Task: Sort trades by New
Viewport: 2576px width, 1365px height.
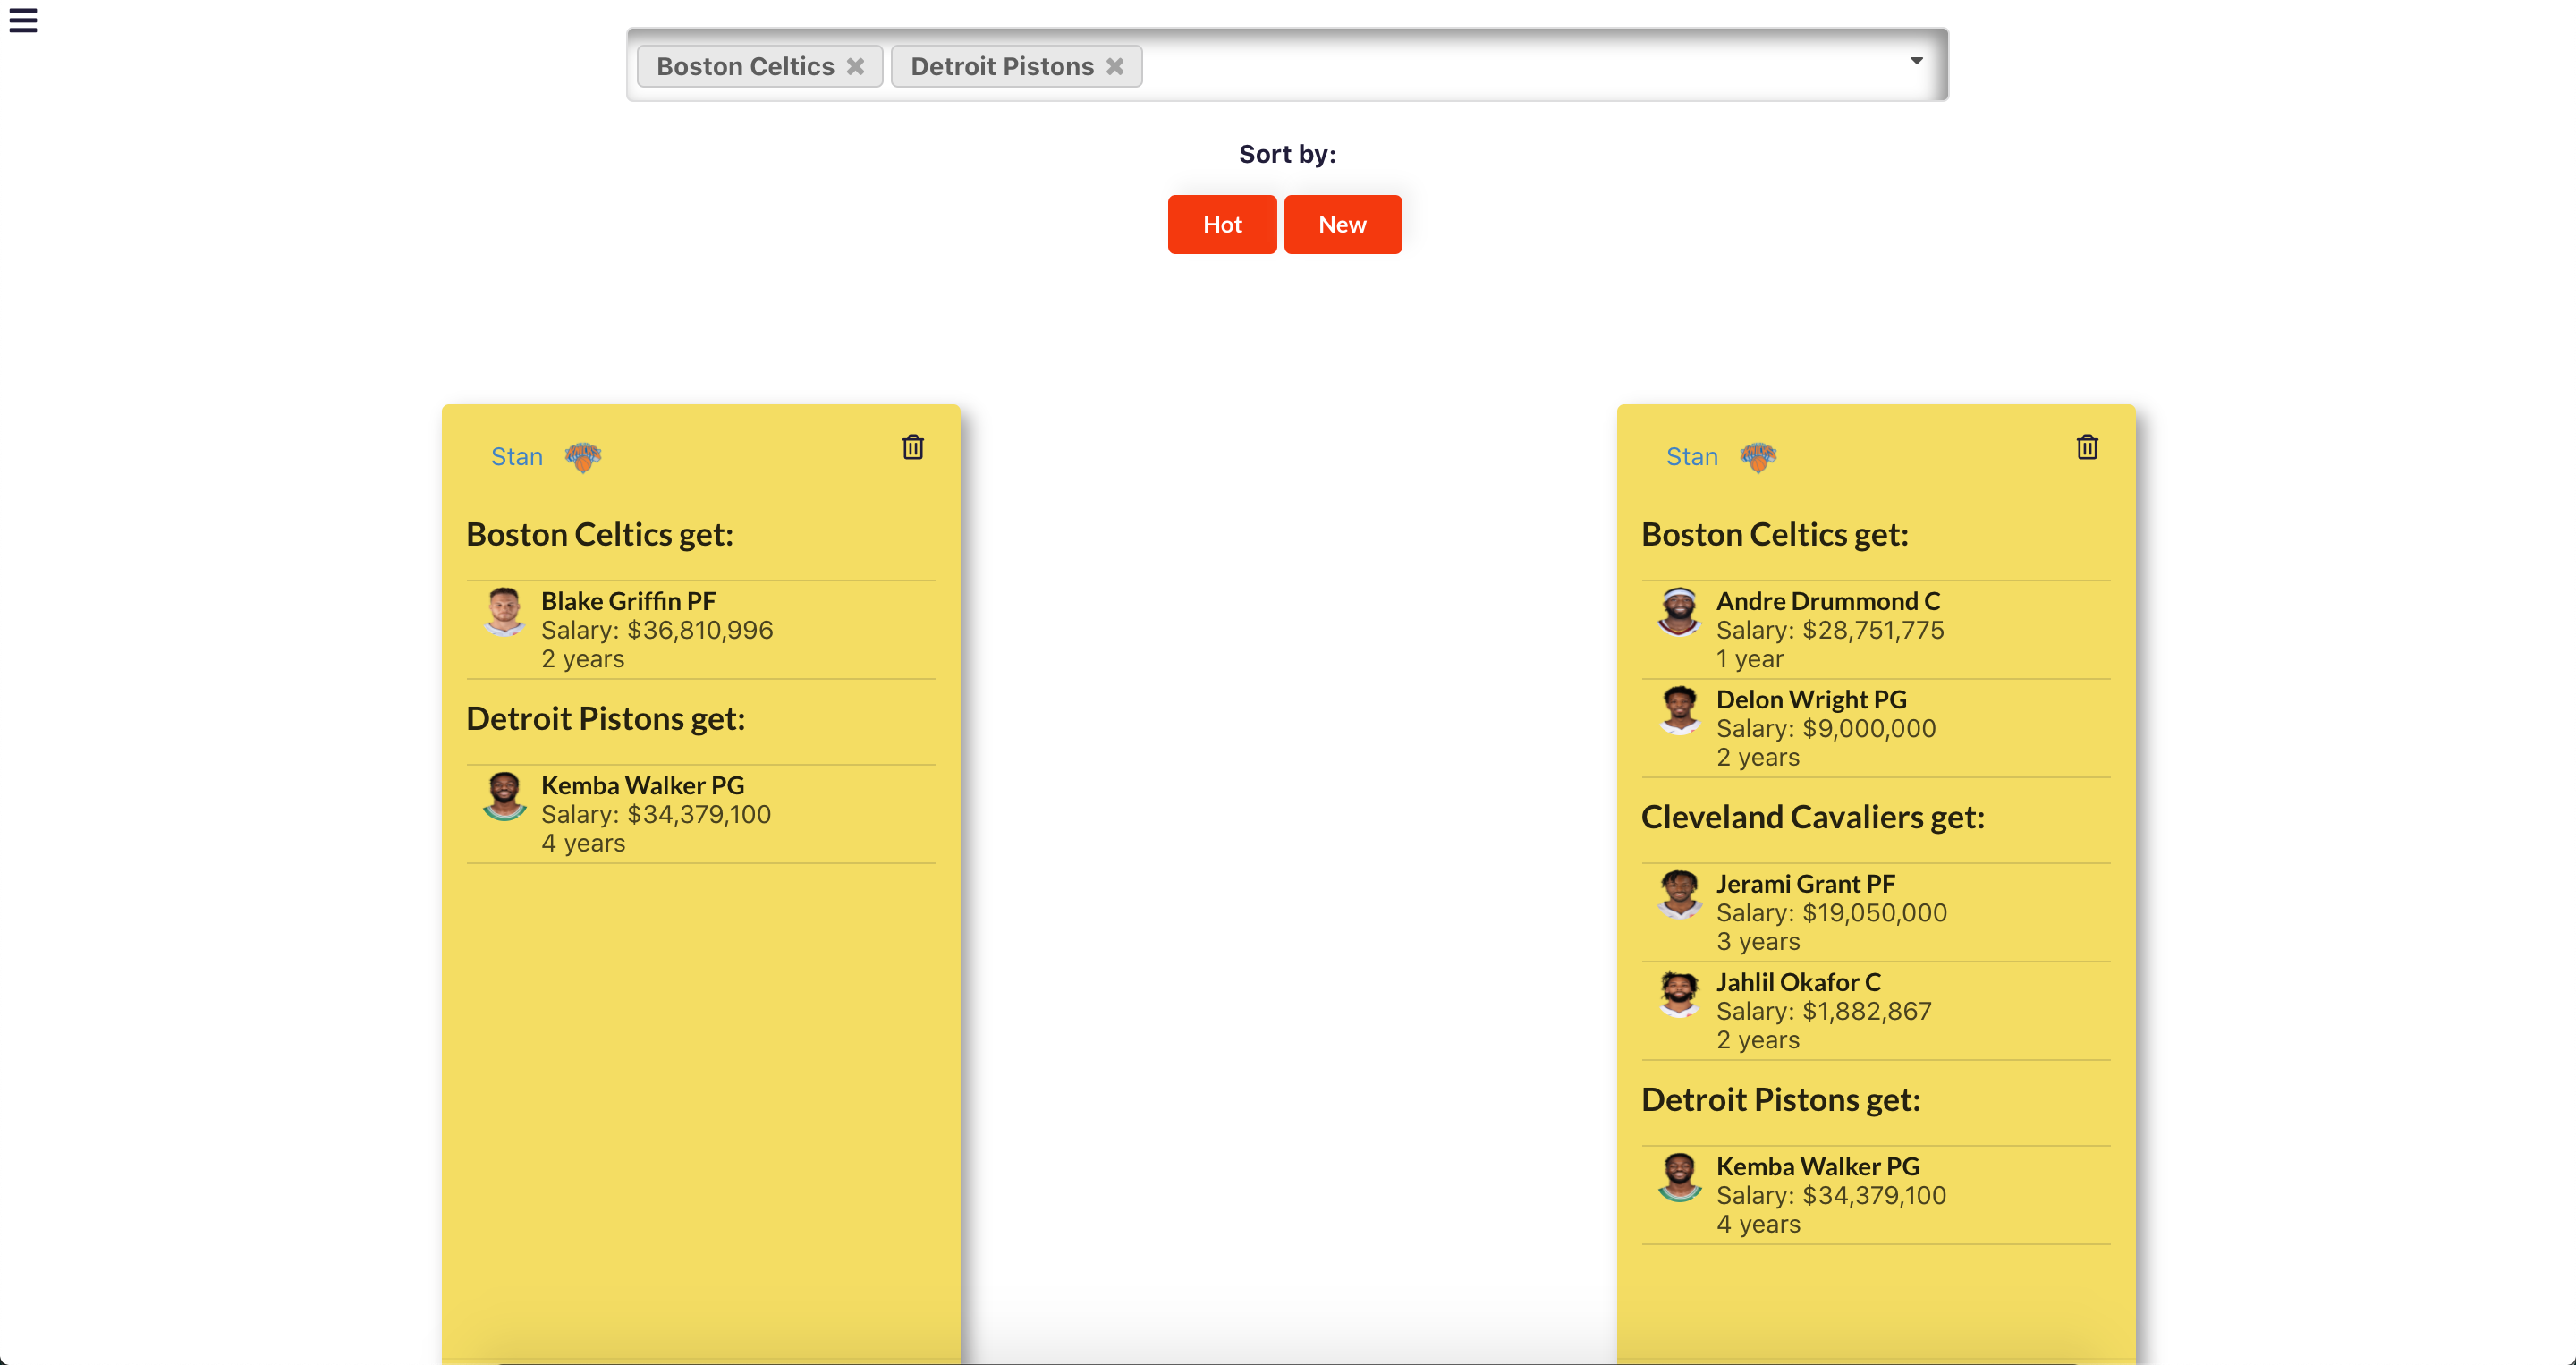Action: [1341, 224]
